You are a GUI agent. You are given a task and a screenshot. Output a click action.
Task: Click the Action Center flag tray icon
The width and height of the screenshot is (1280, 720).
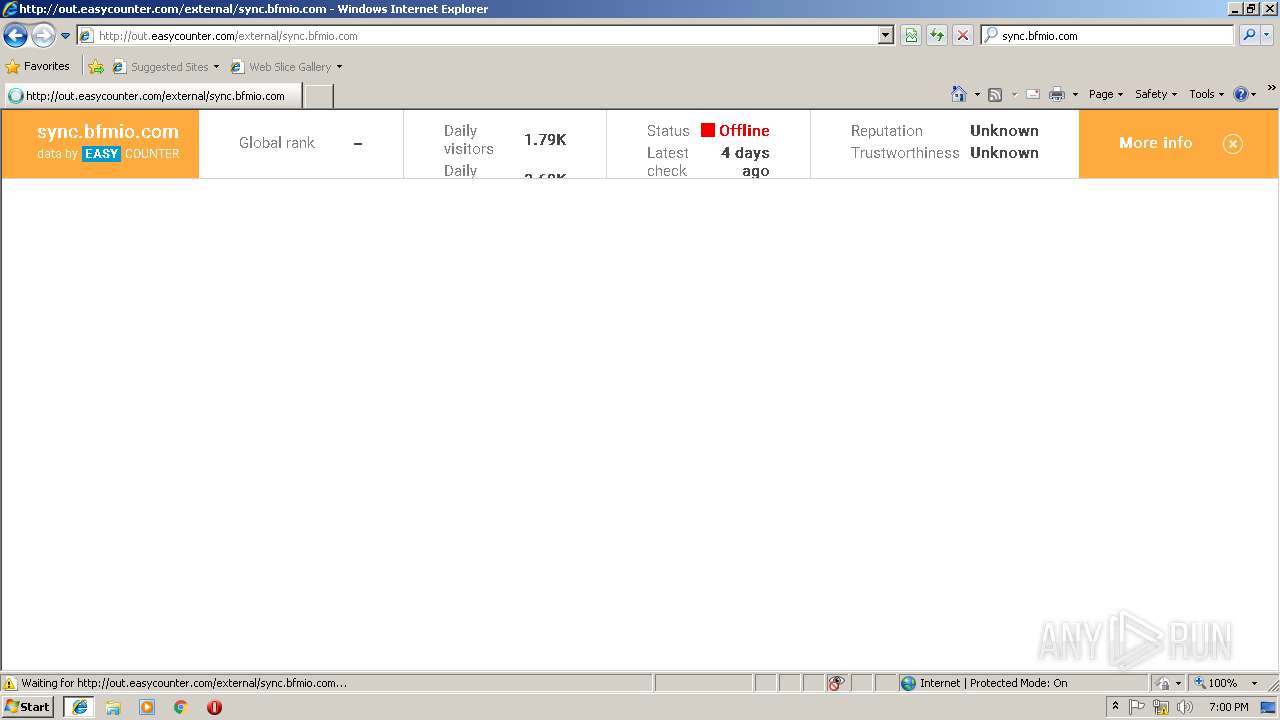tap(1137, 707)
